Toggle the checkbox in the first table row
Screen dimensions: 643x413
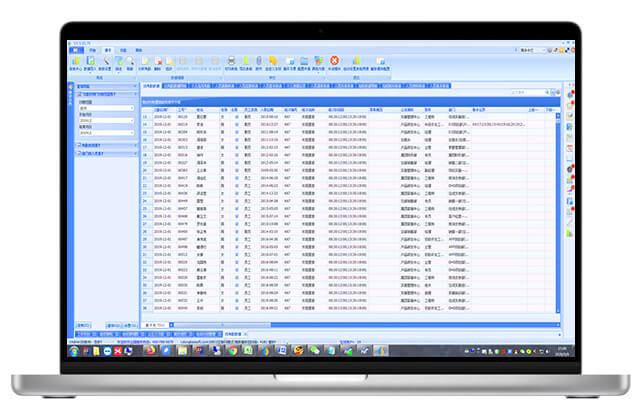click(236, 117)
